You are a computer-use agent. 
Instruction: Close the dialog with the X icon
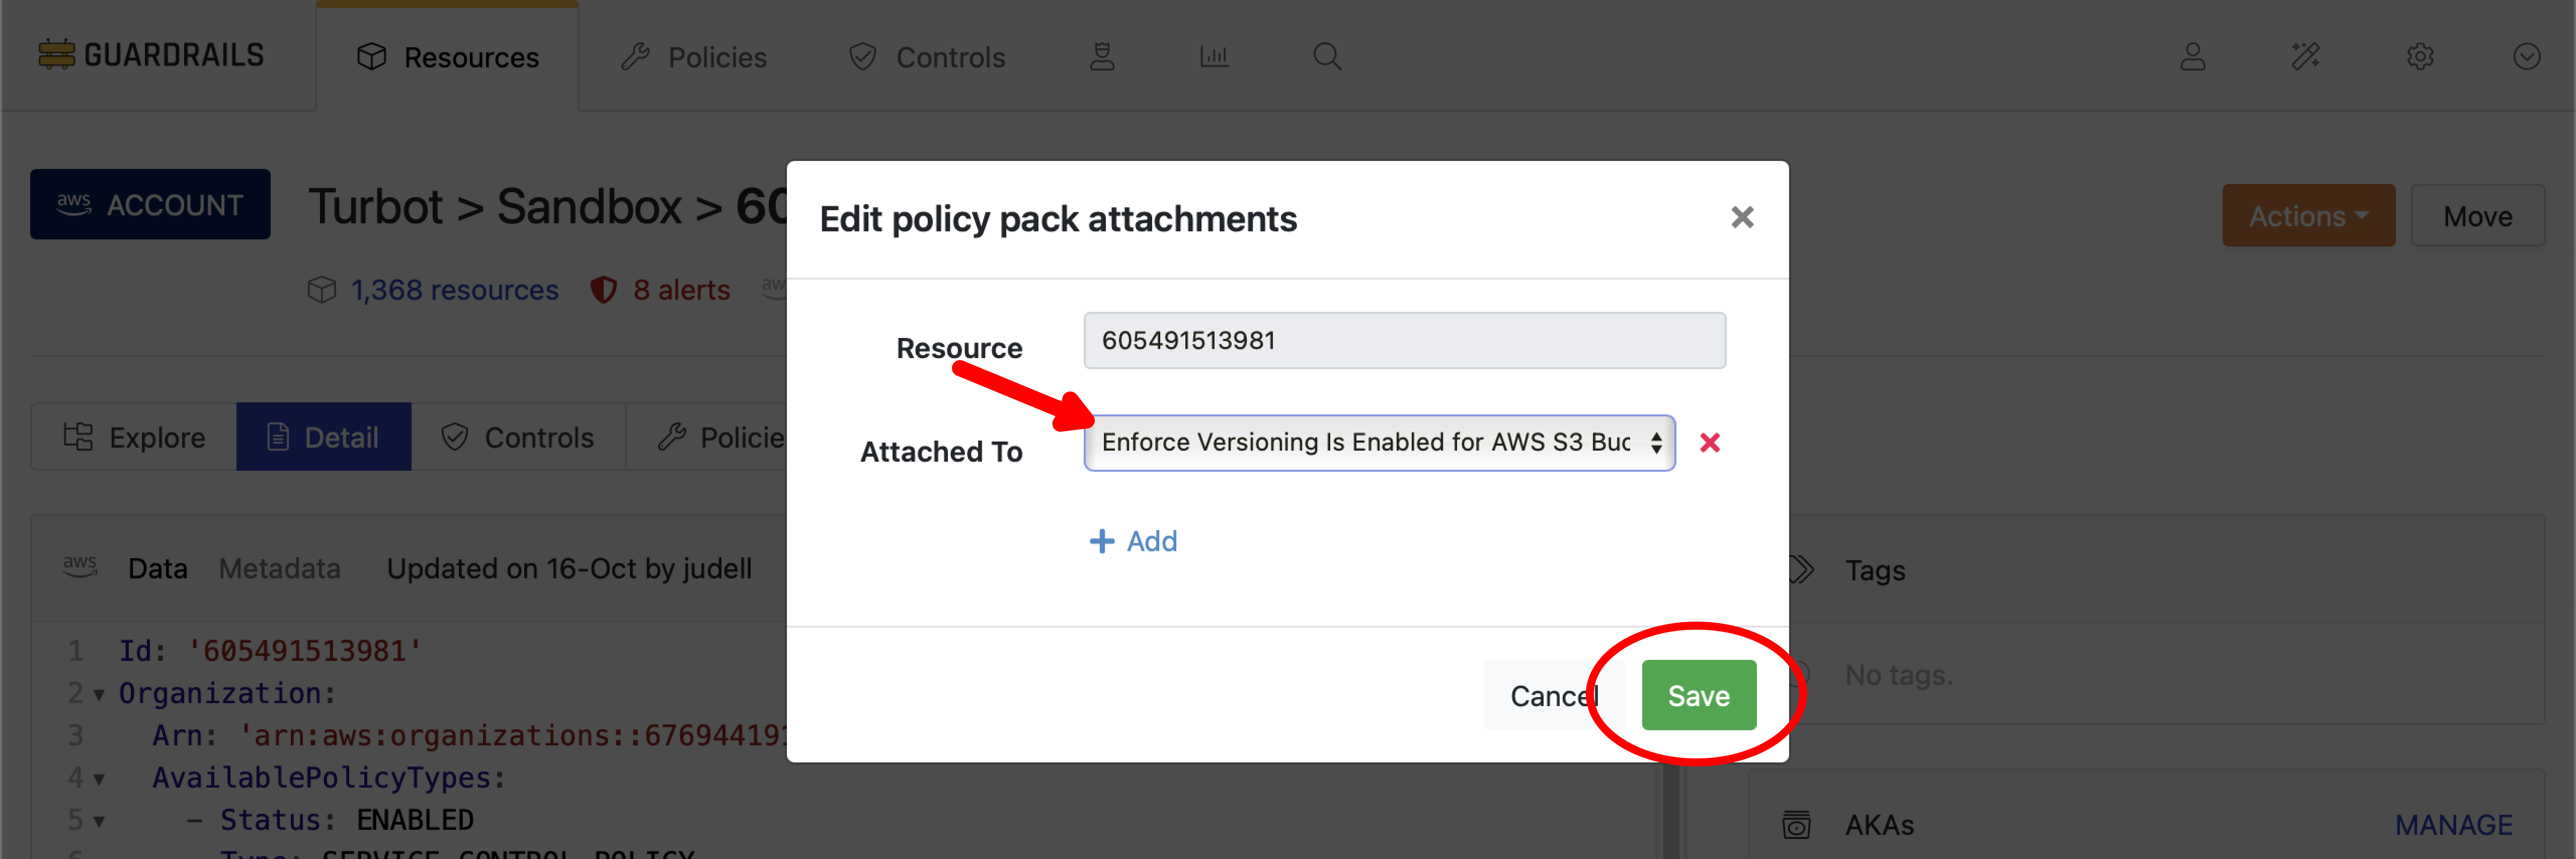1742,217
